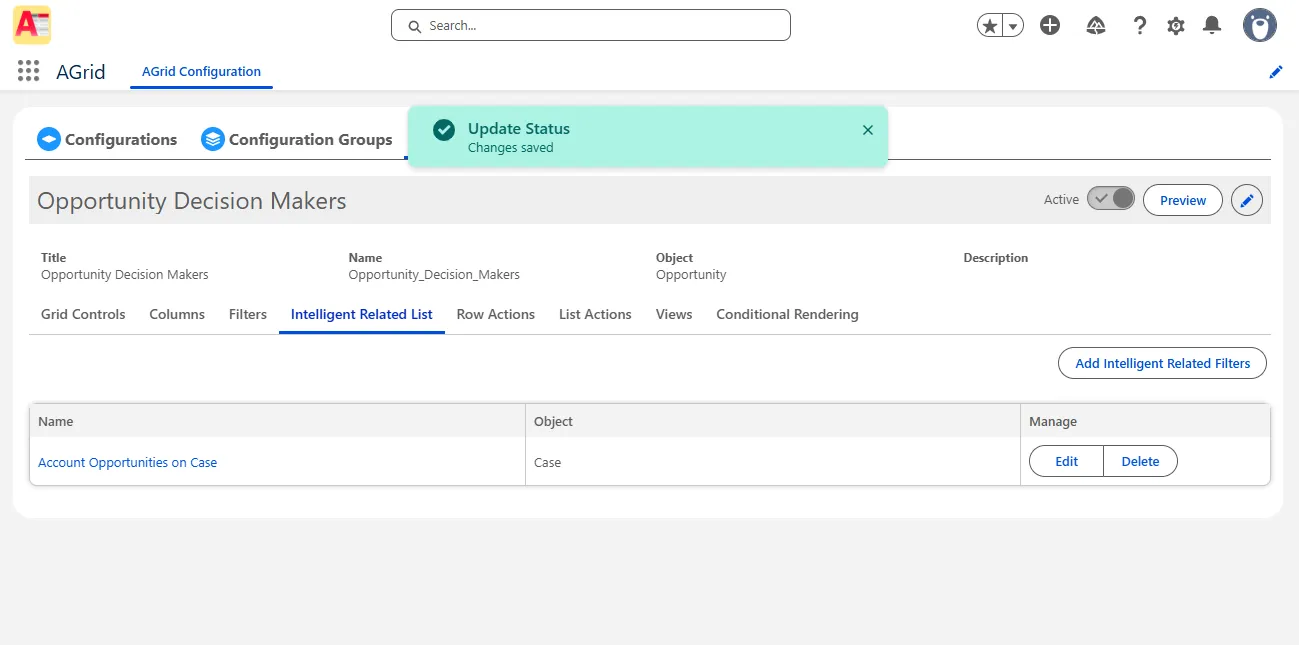Click the edit page pencil in nav bar
The height and width of the screenshot is (645, 1299).
coord(1276,72)
